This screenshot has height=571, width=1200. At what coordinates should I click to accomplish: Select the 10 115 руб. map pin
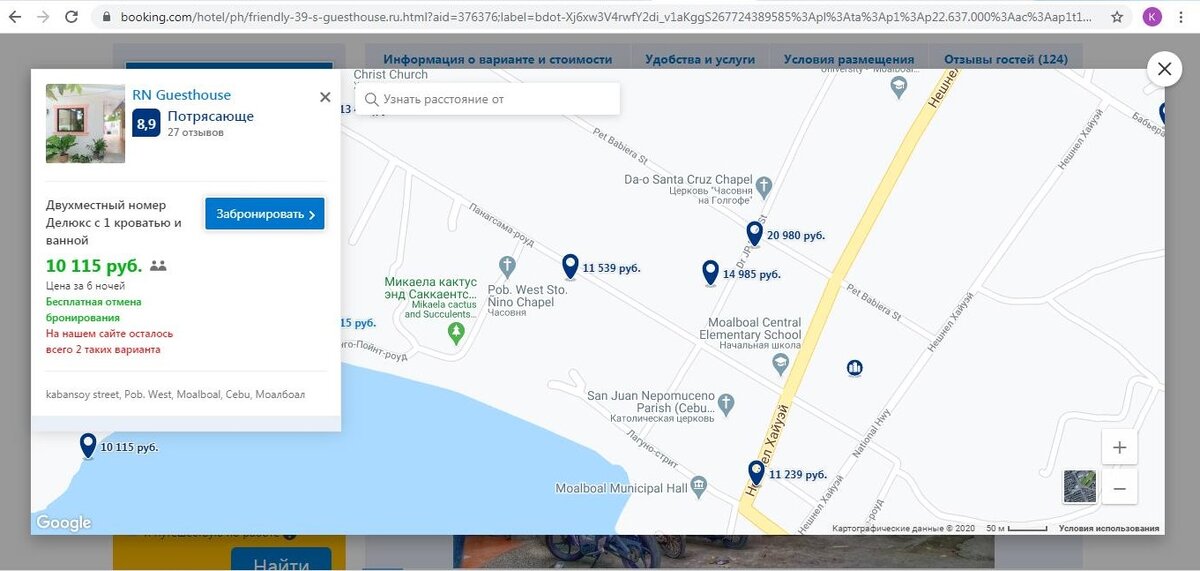tap(88, 445)
